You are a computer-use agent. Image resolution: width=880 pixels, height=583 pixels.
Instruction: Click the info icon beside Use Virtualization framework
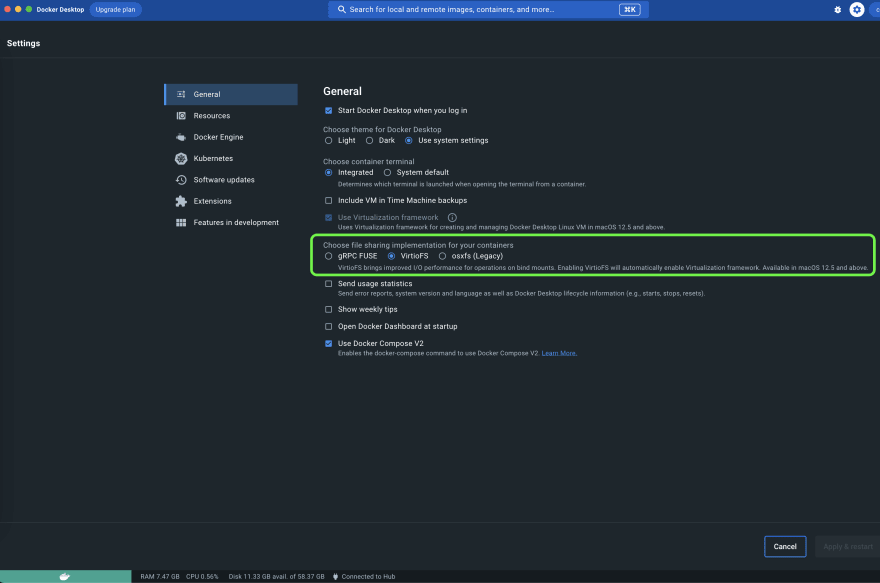pos(452,217)
